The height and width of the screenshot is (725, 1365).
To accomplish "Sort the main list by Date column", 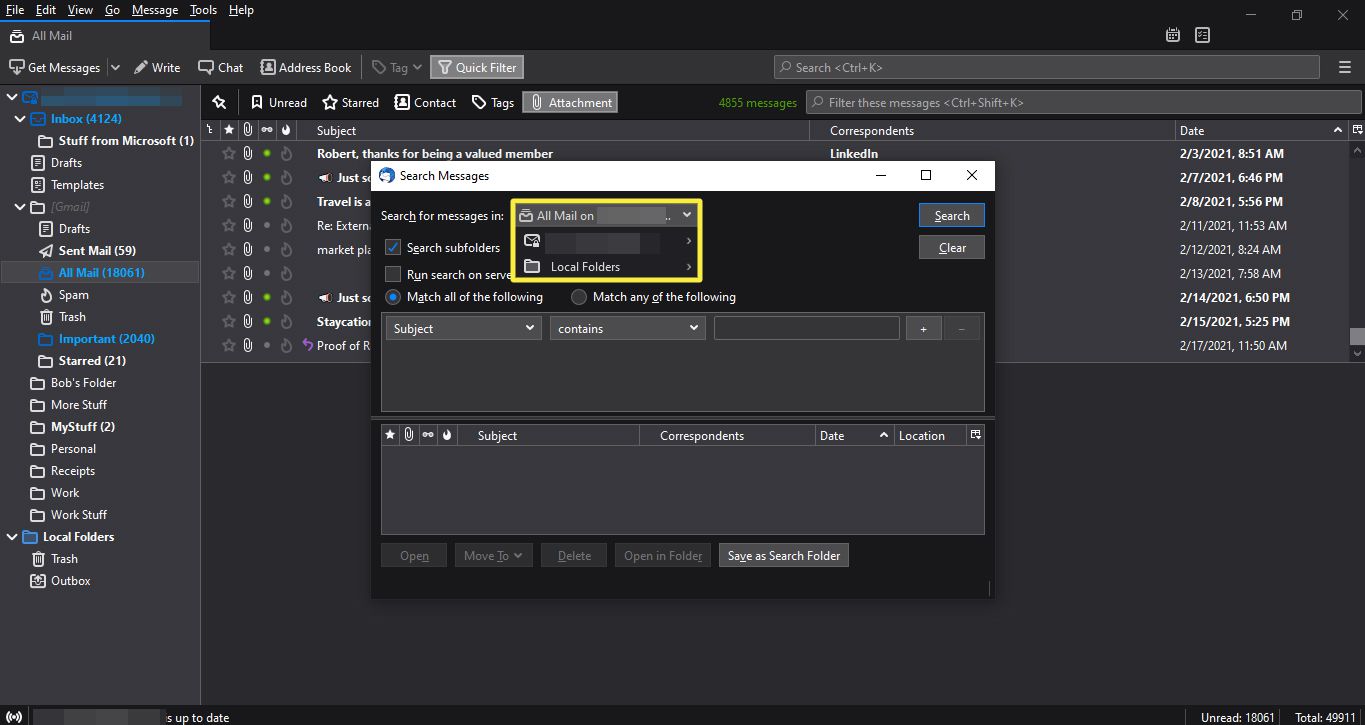I will (x=1262, y=130).
